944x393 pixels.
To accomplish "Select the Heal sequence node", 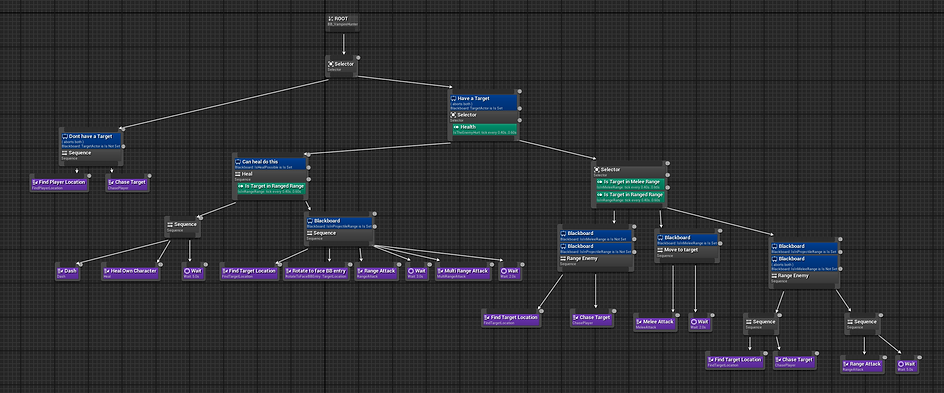I will point(270,176).
